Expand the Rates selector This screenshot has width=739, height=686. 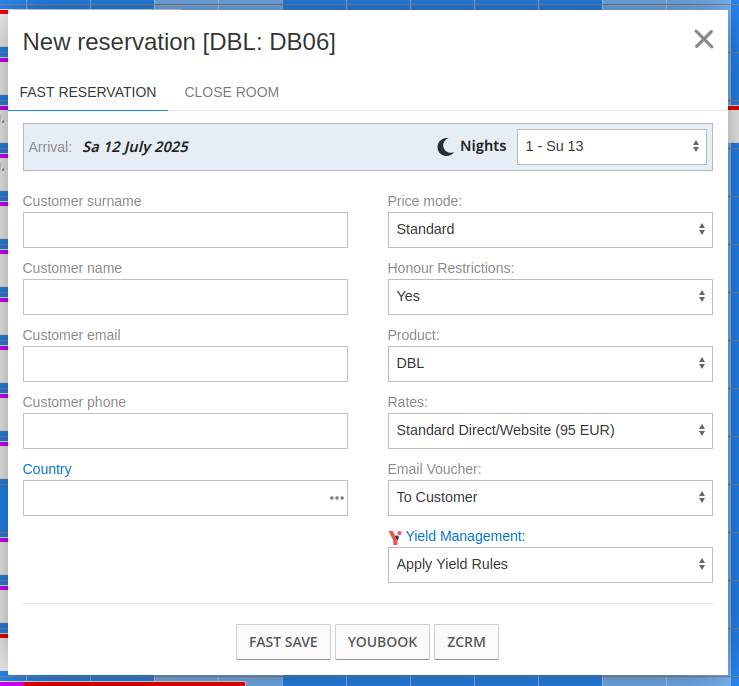tap(549, 430)
